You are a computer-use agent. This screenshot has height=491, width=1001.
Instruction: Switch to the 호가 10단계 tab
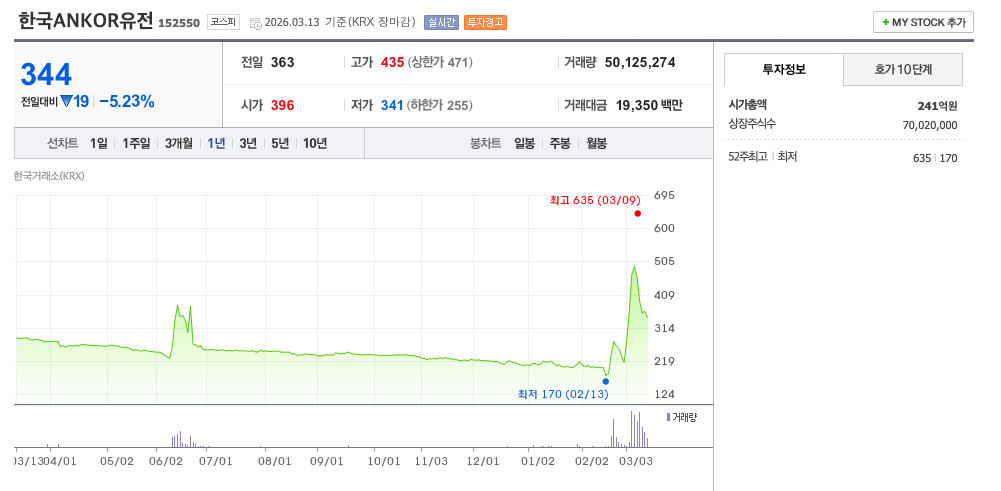point(903,70)
